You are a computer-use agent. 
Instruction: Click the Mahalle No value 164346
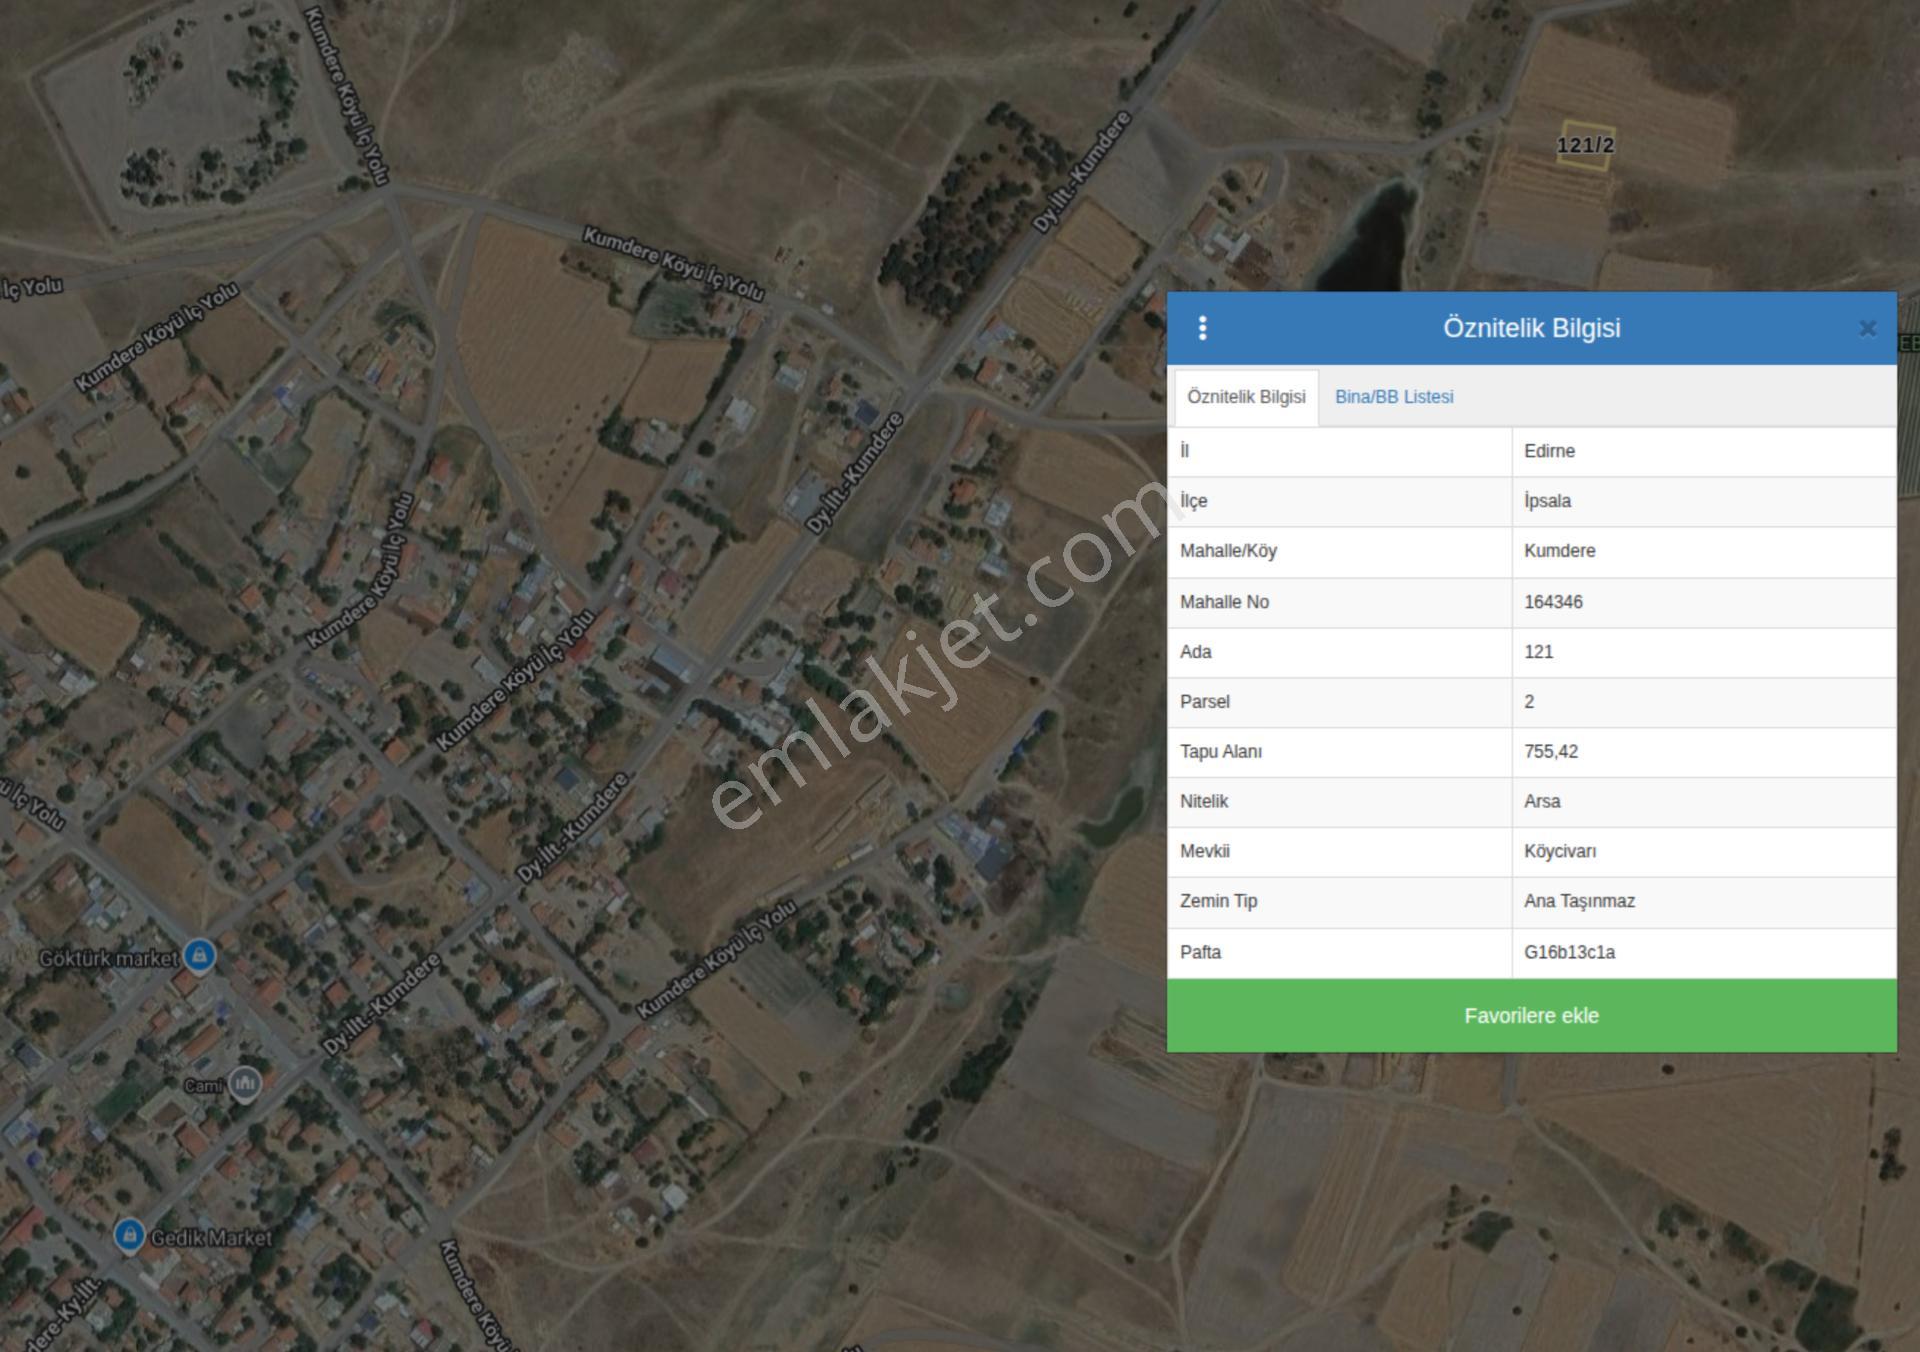(x=1704, y=602)
